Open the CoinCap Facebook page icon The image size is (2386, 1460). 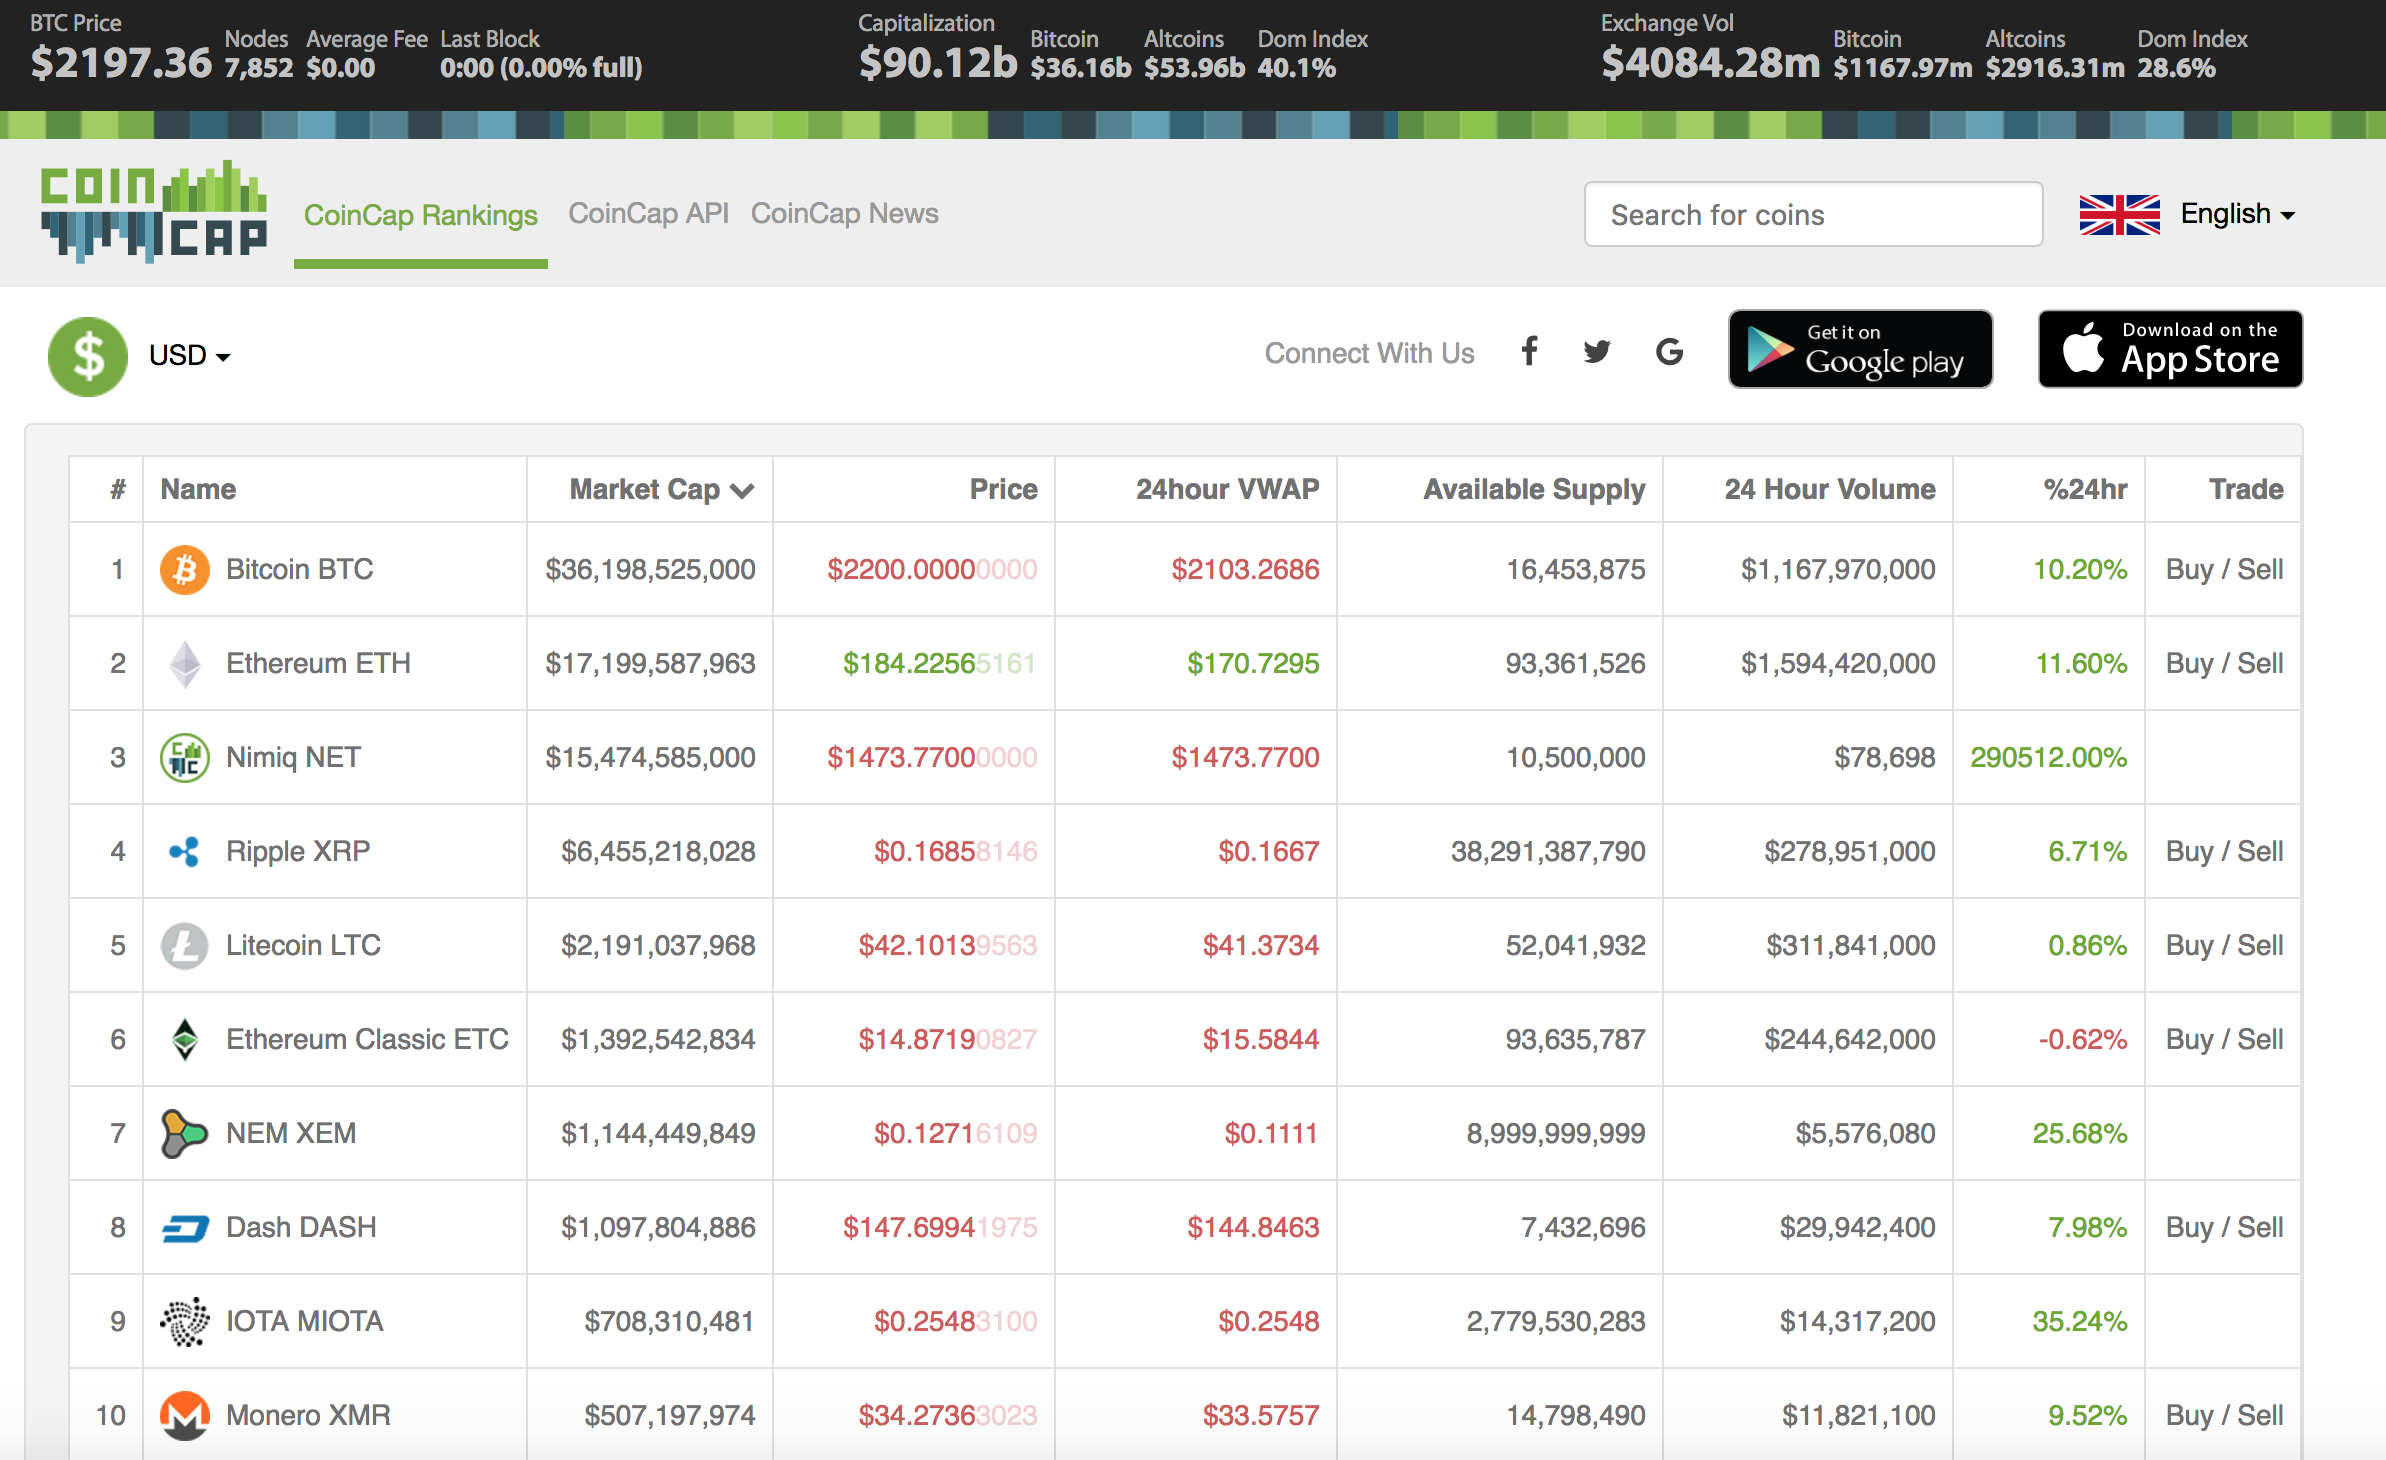pyautogui.click(x=1529, y=352)
